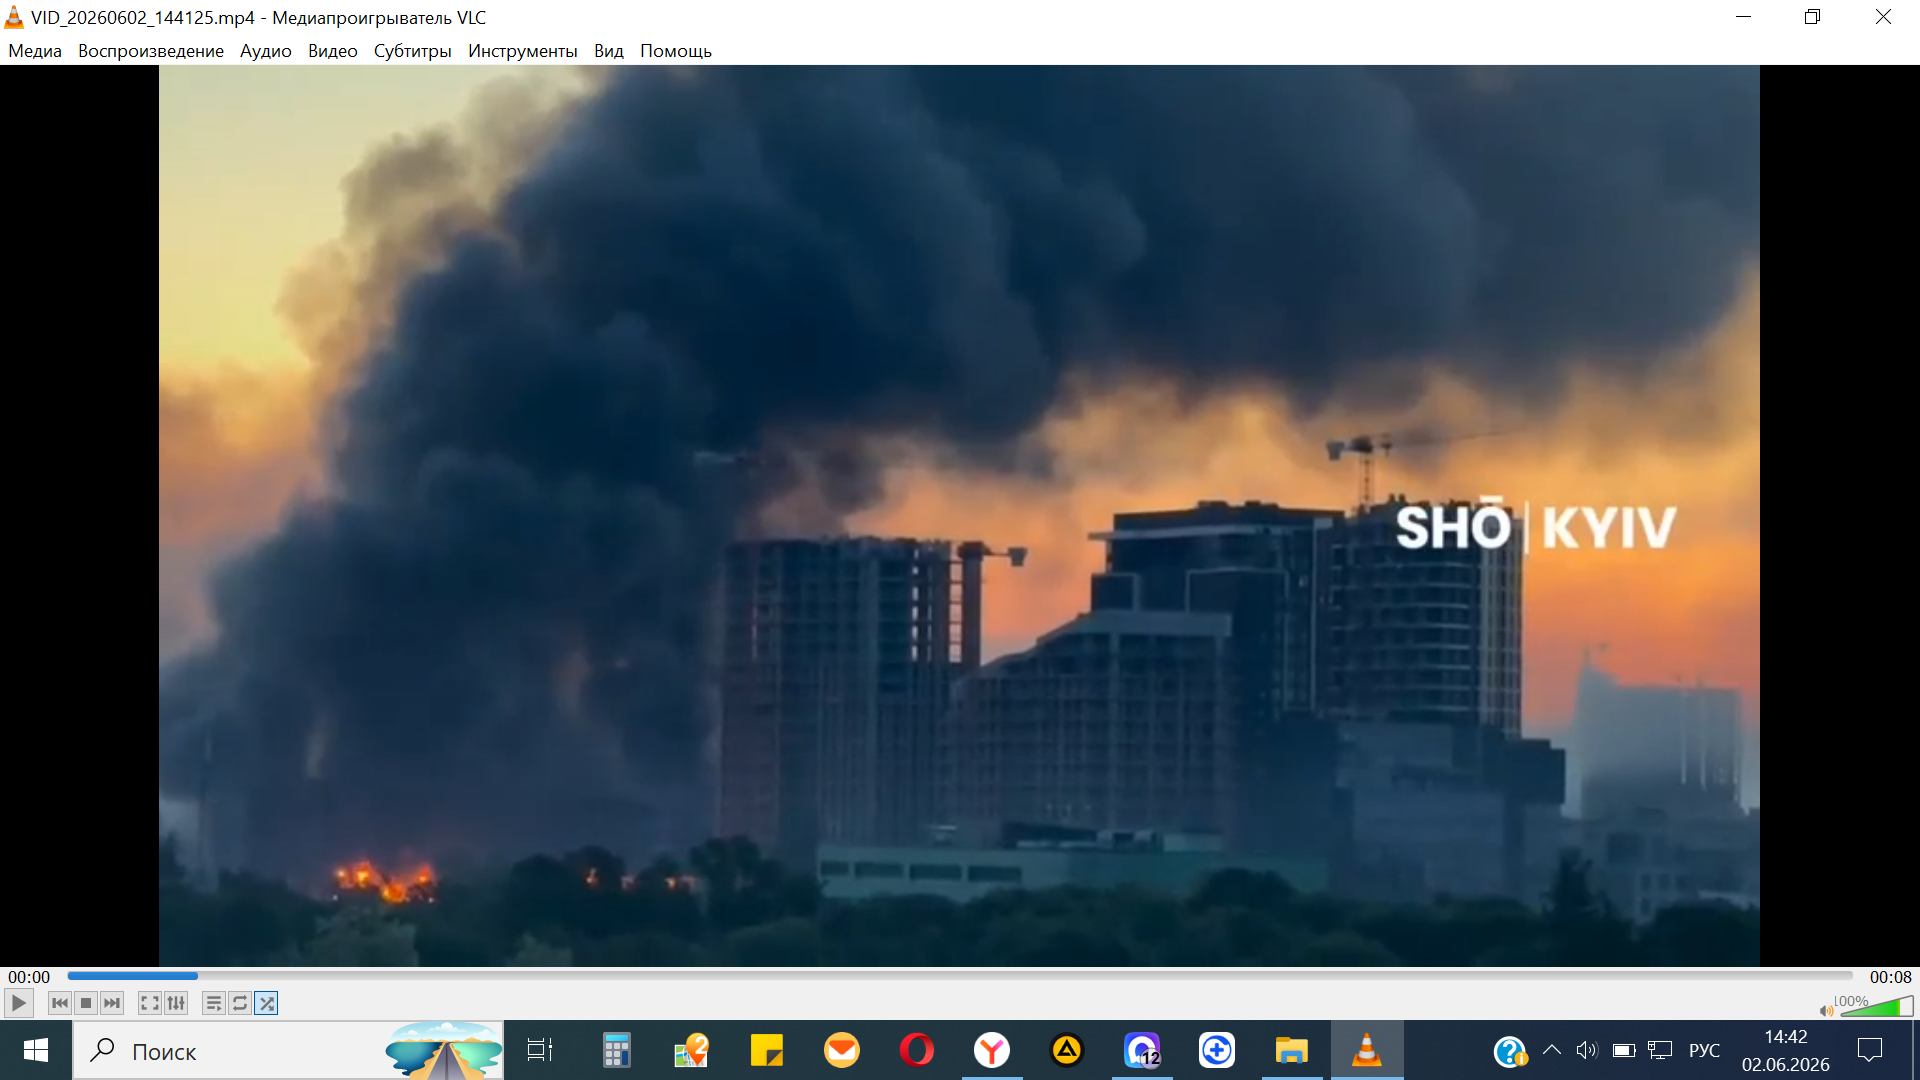1920x1080 pixels.
Task: Expand the Воспроизведение menu
Action: tap(151, 51)
